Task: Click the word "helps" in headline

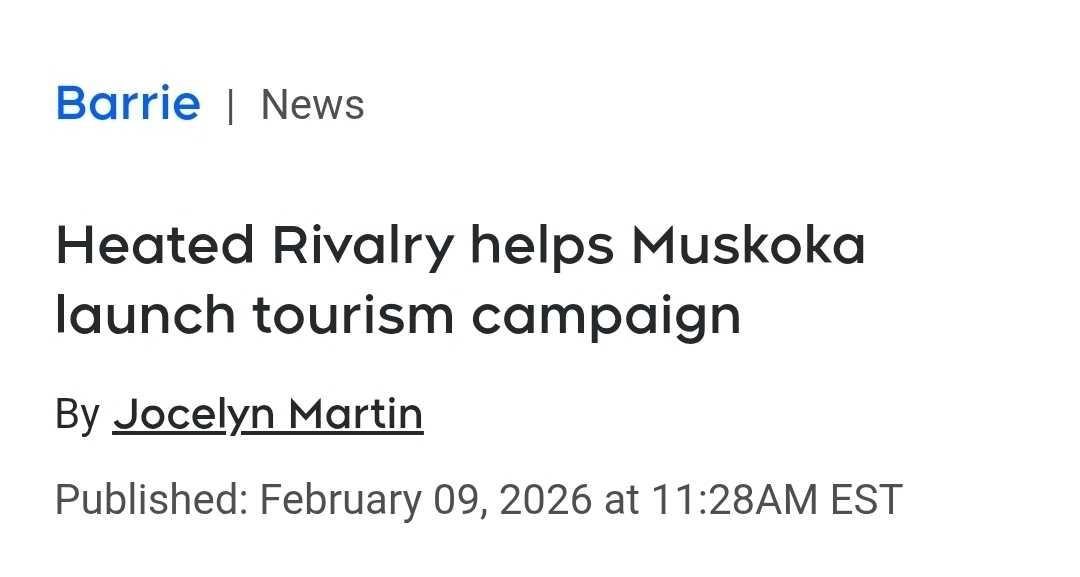Action: tap(542, 246)
